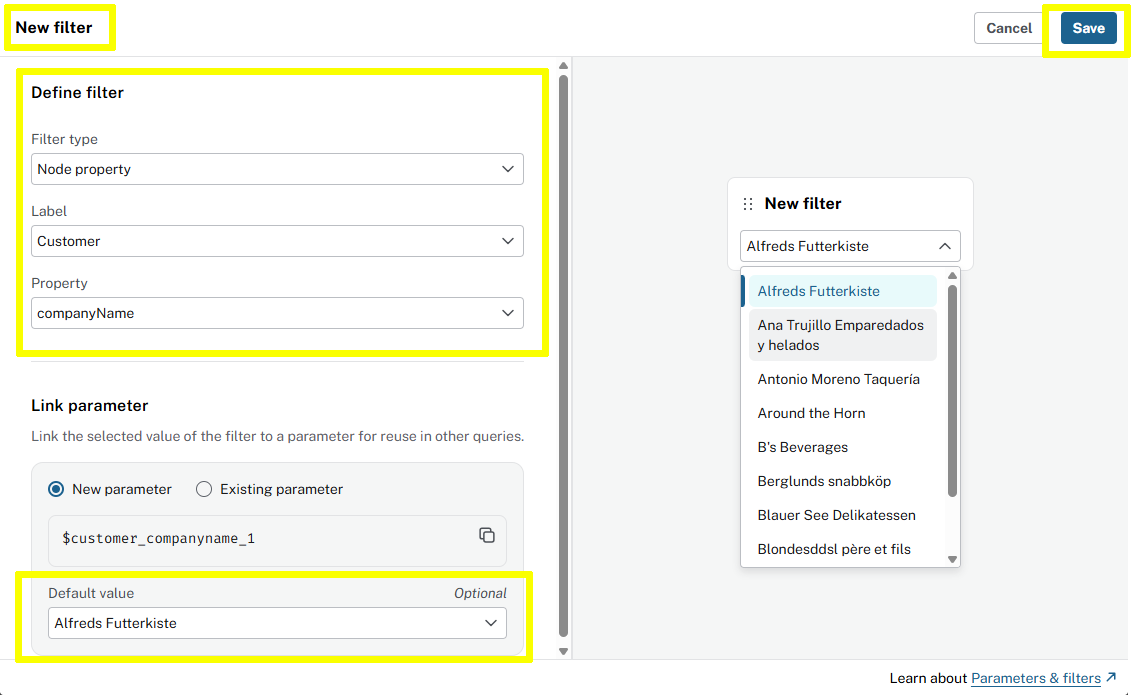Cancel the new filter dialog
This screenshot has height=695, width=1135.
[1009, 28]
